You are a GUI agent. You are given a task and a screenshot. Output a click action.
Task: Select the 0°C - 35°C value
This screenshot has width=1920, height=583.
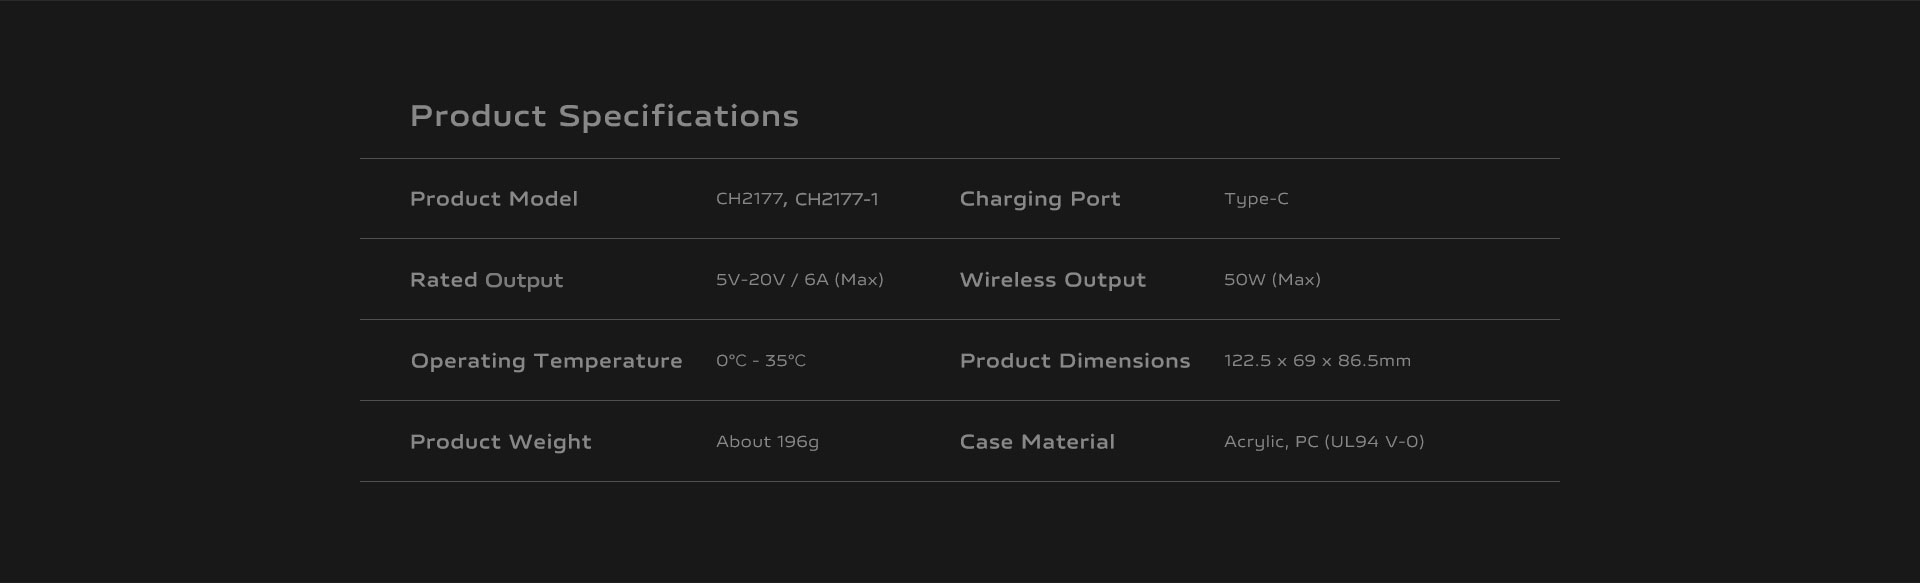(761, 361)
